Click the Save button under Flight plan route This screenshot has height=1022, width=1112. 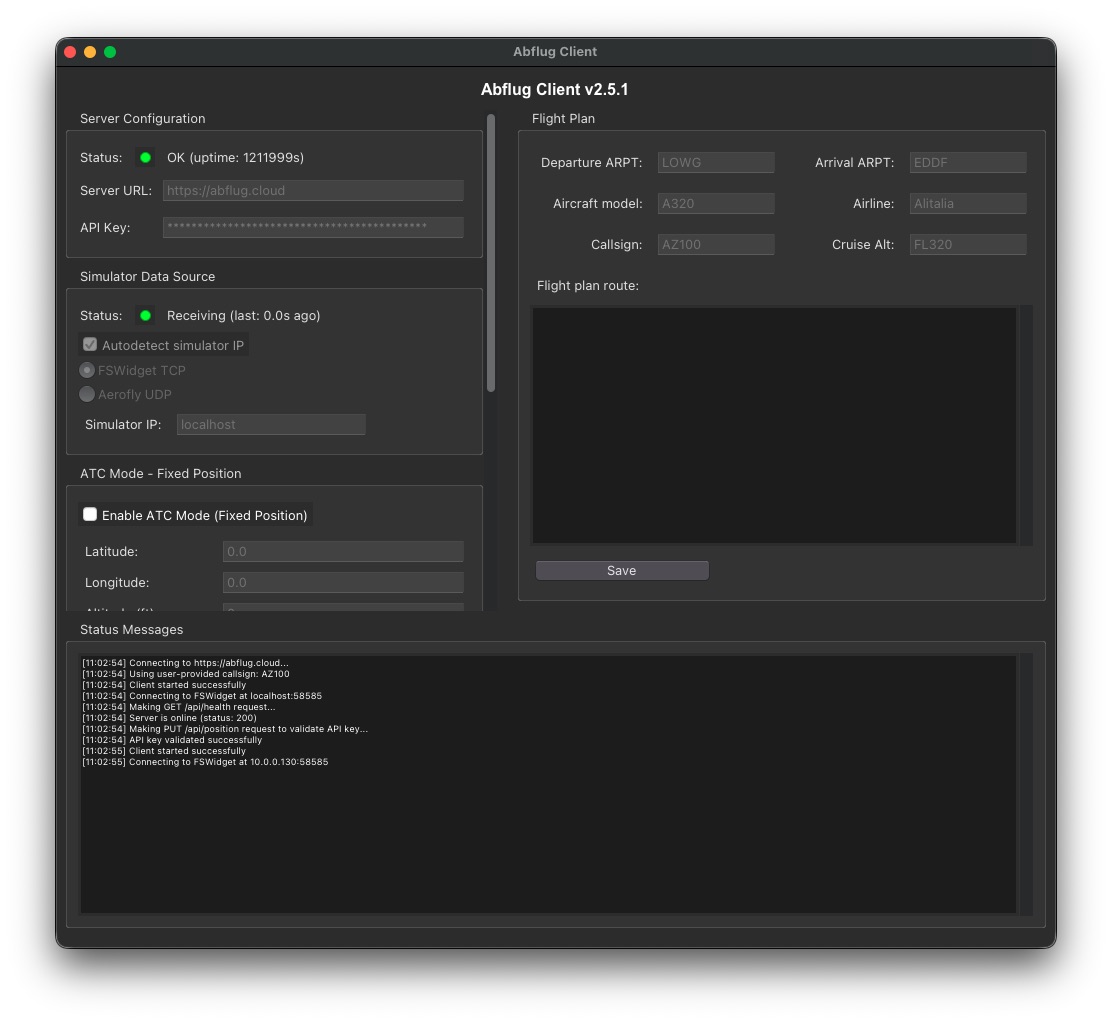(x=621, y=570)
